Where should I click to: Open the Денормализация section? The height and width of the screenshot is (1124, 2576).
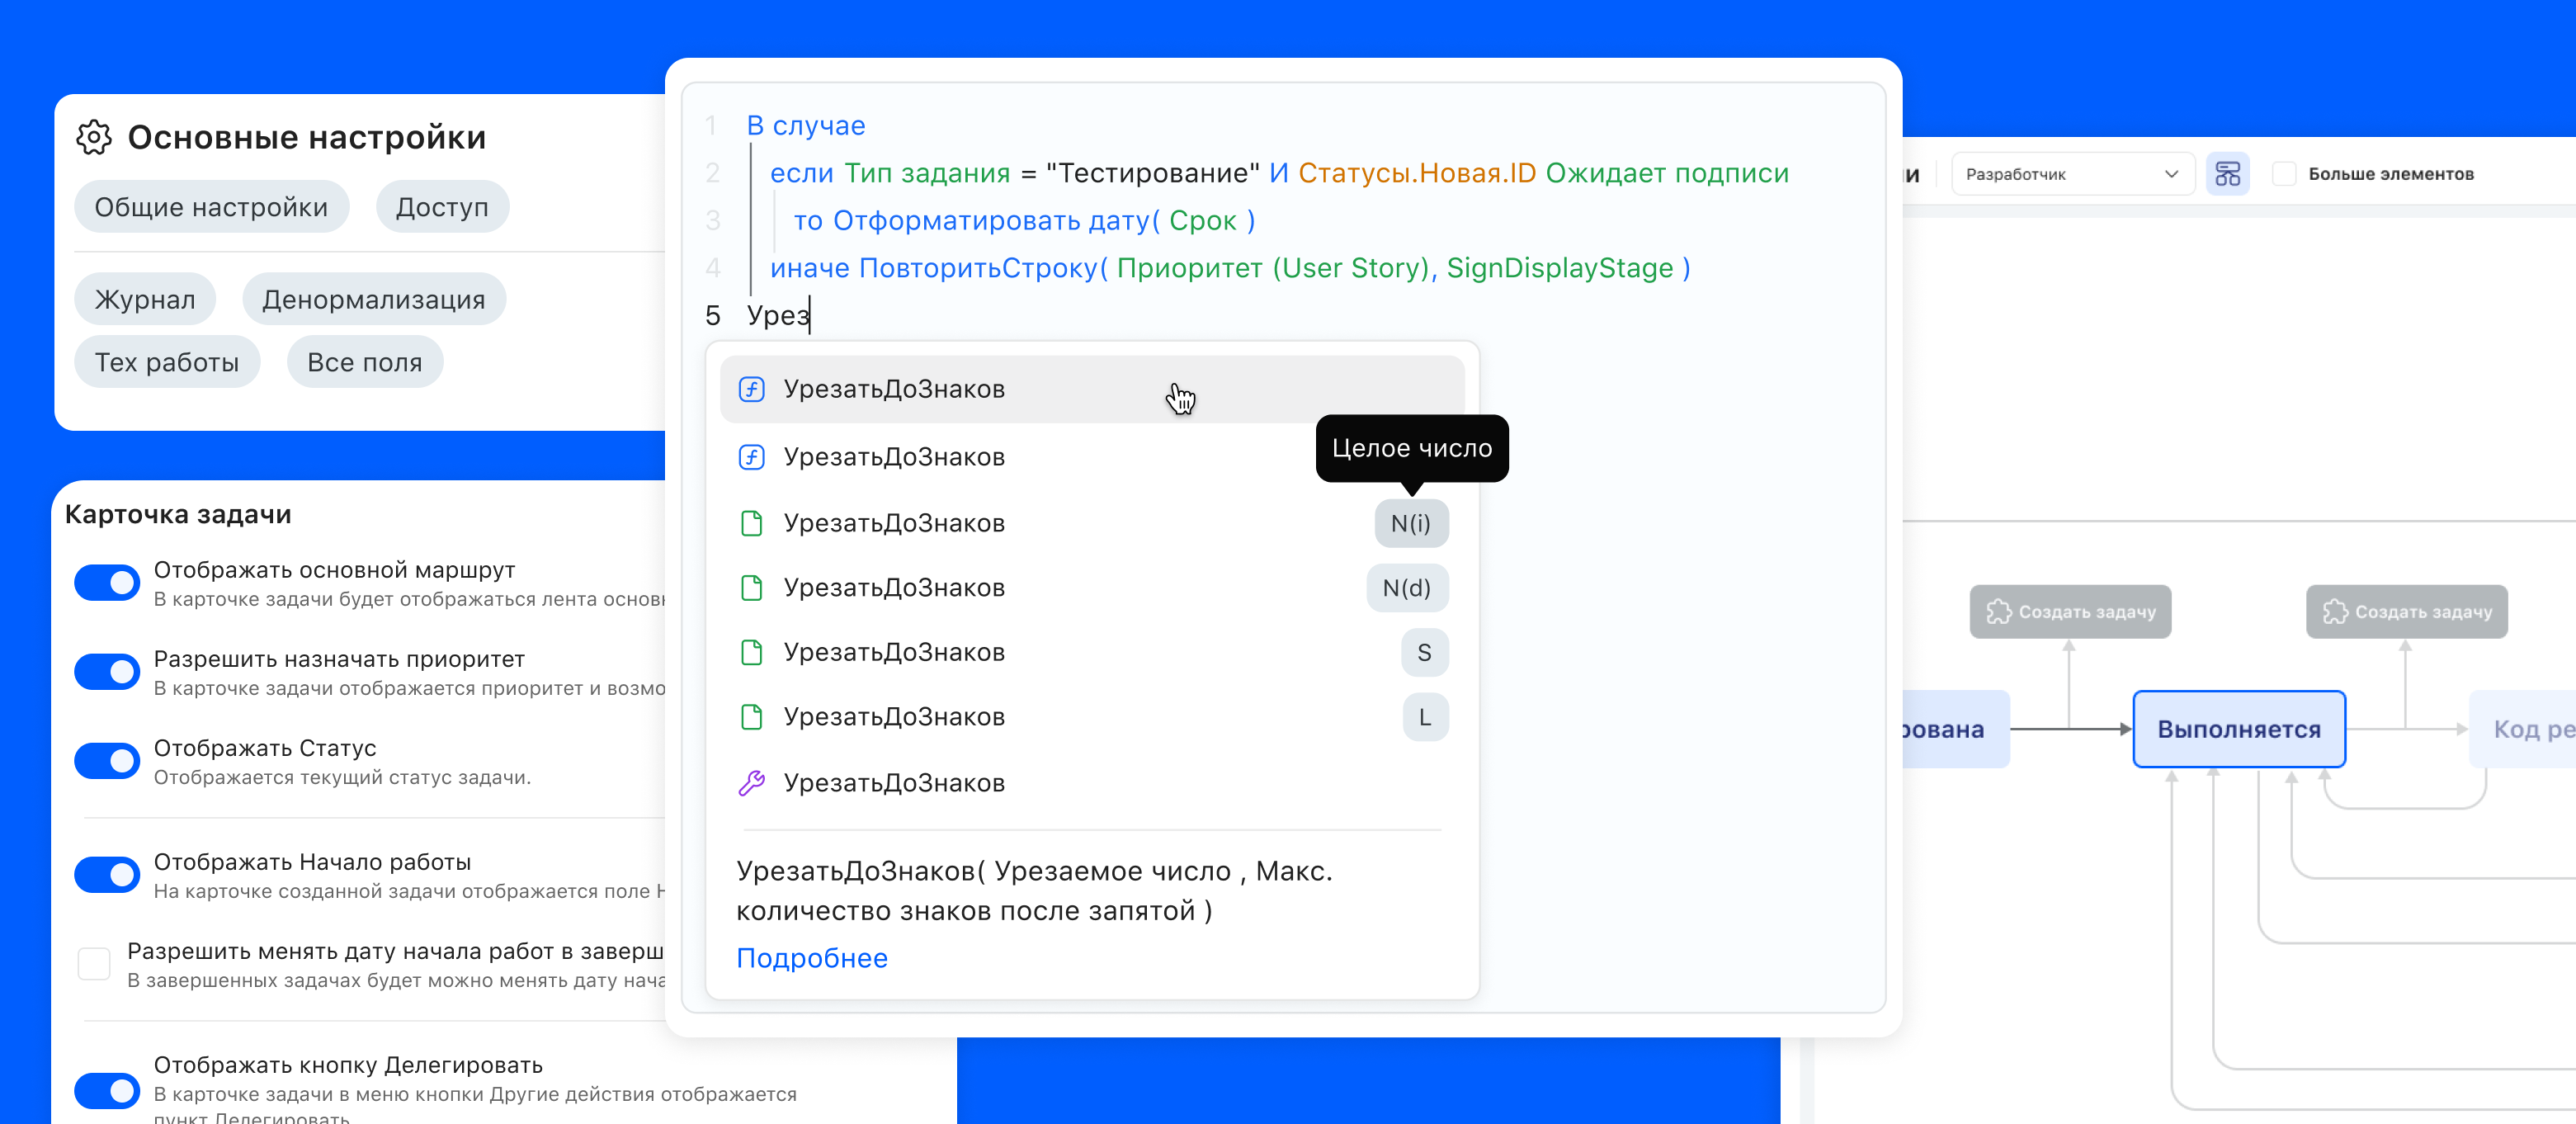click(x=373, y=298)
